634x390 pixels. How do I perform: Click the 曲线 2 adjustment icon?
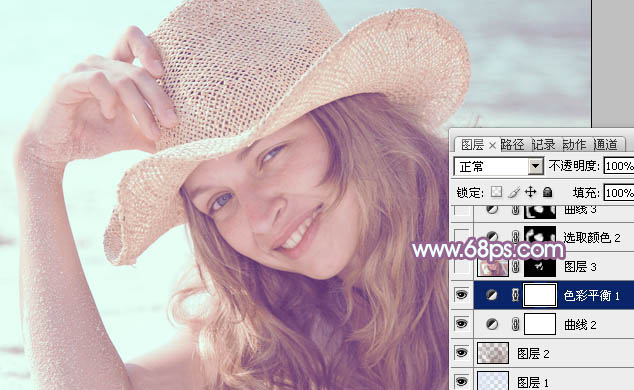(492, 324)
